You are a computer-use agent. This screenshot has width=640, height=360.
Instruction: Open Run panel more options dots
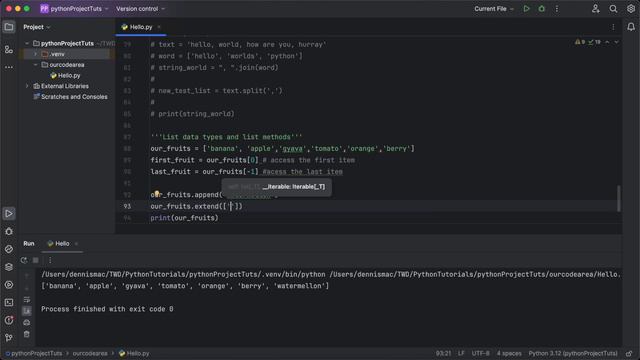[50, 260]
